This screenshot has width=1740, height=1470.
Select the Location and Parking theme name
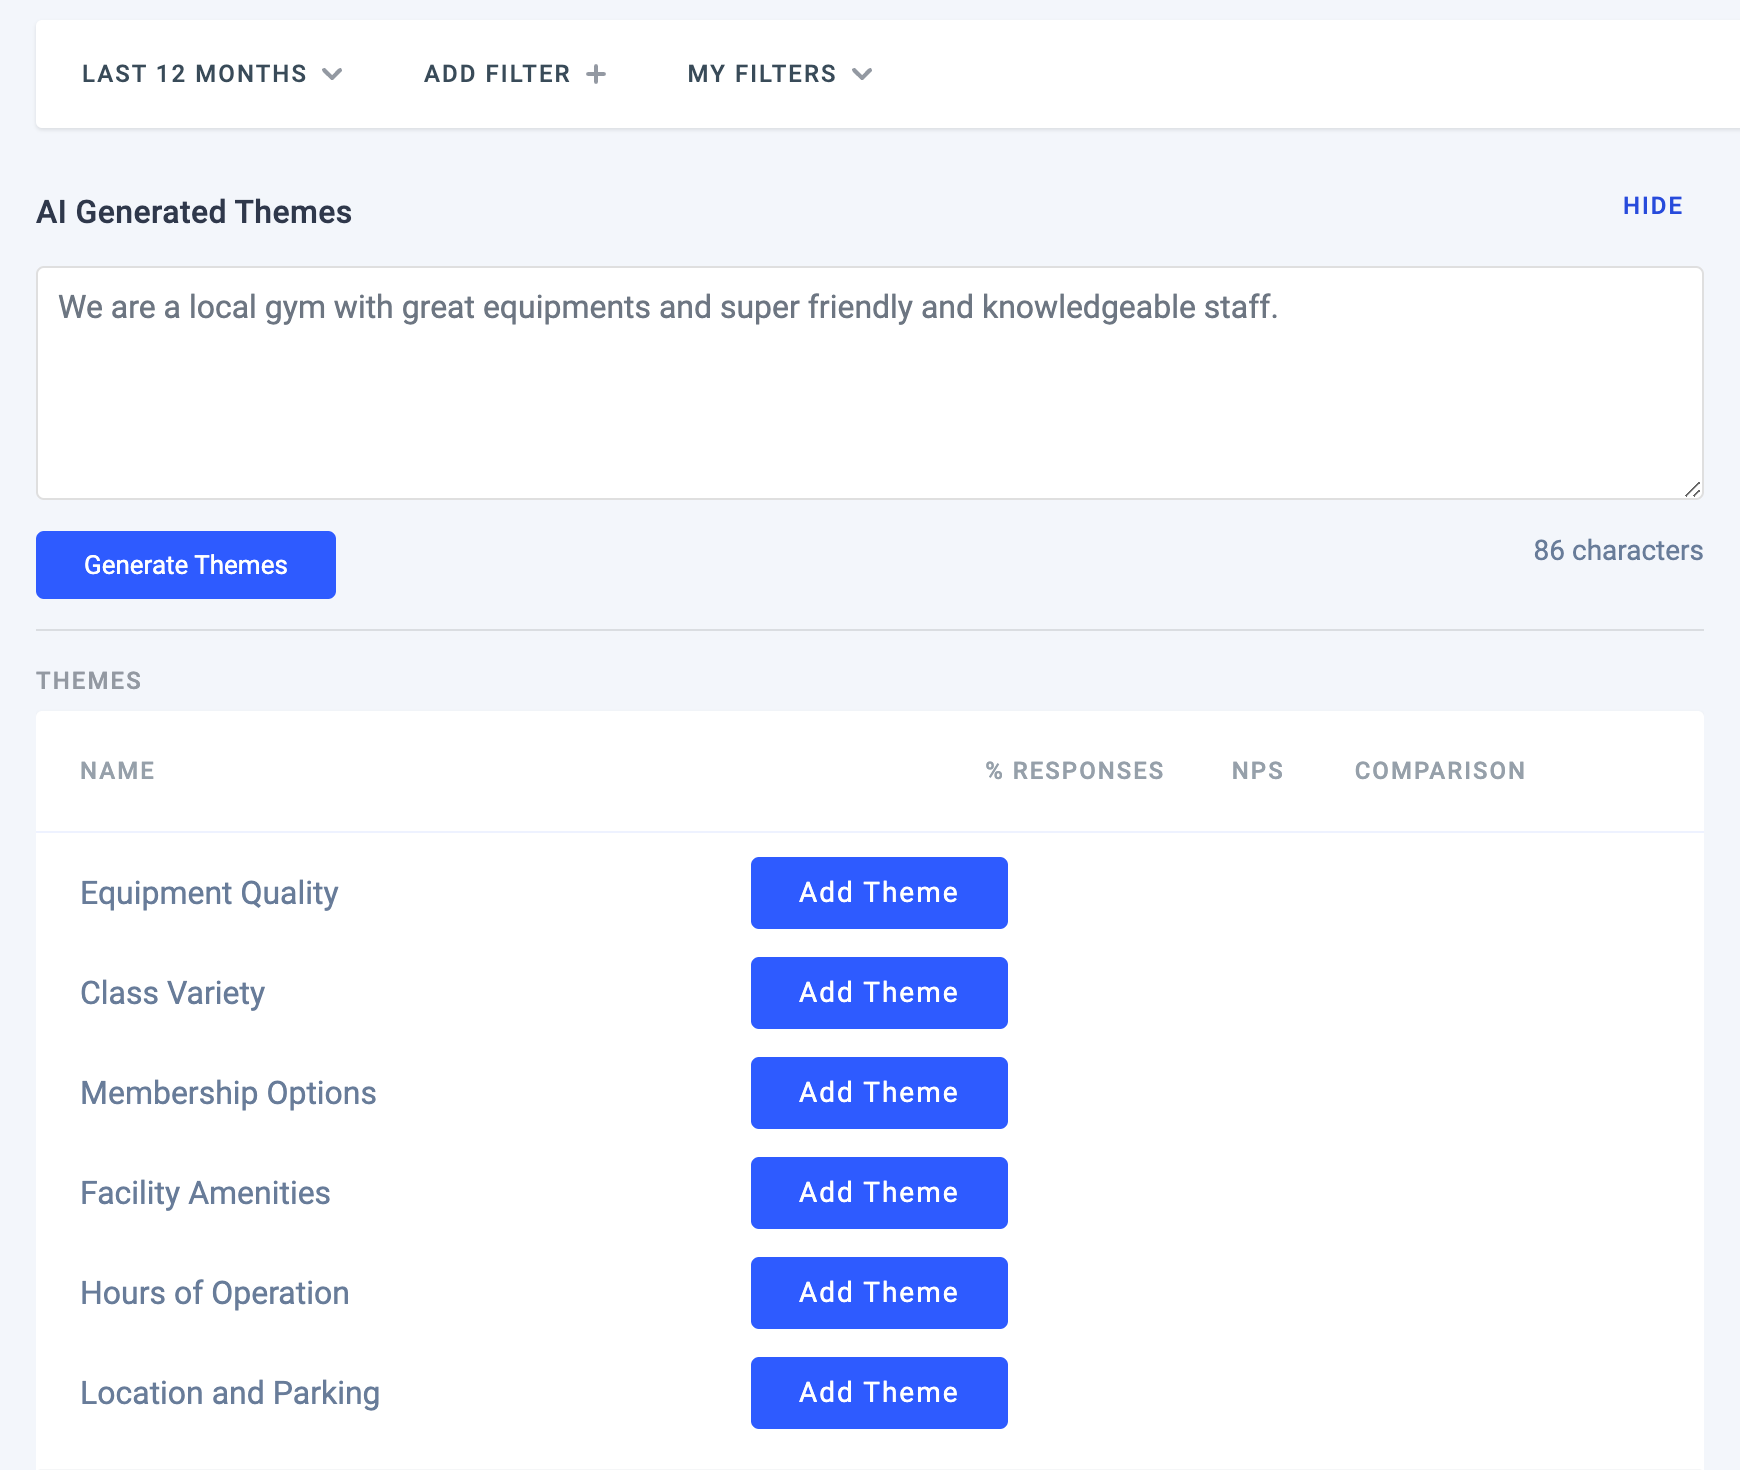[230, 1393]
